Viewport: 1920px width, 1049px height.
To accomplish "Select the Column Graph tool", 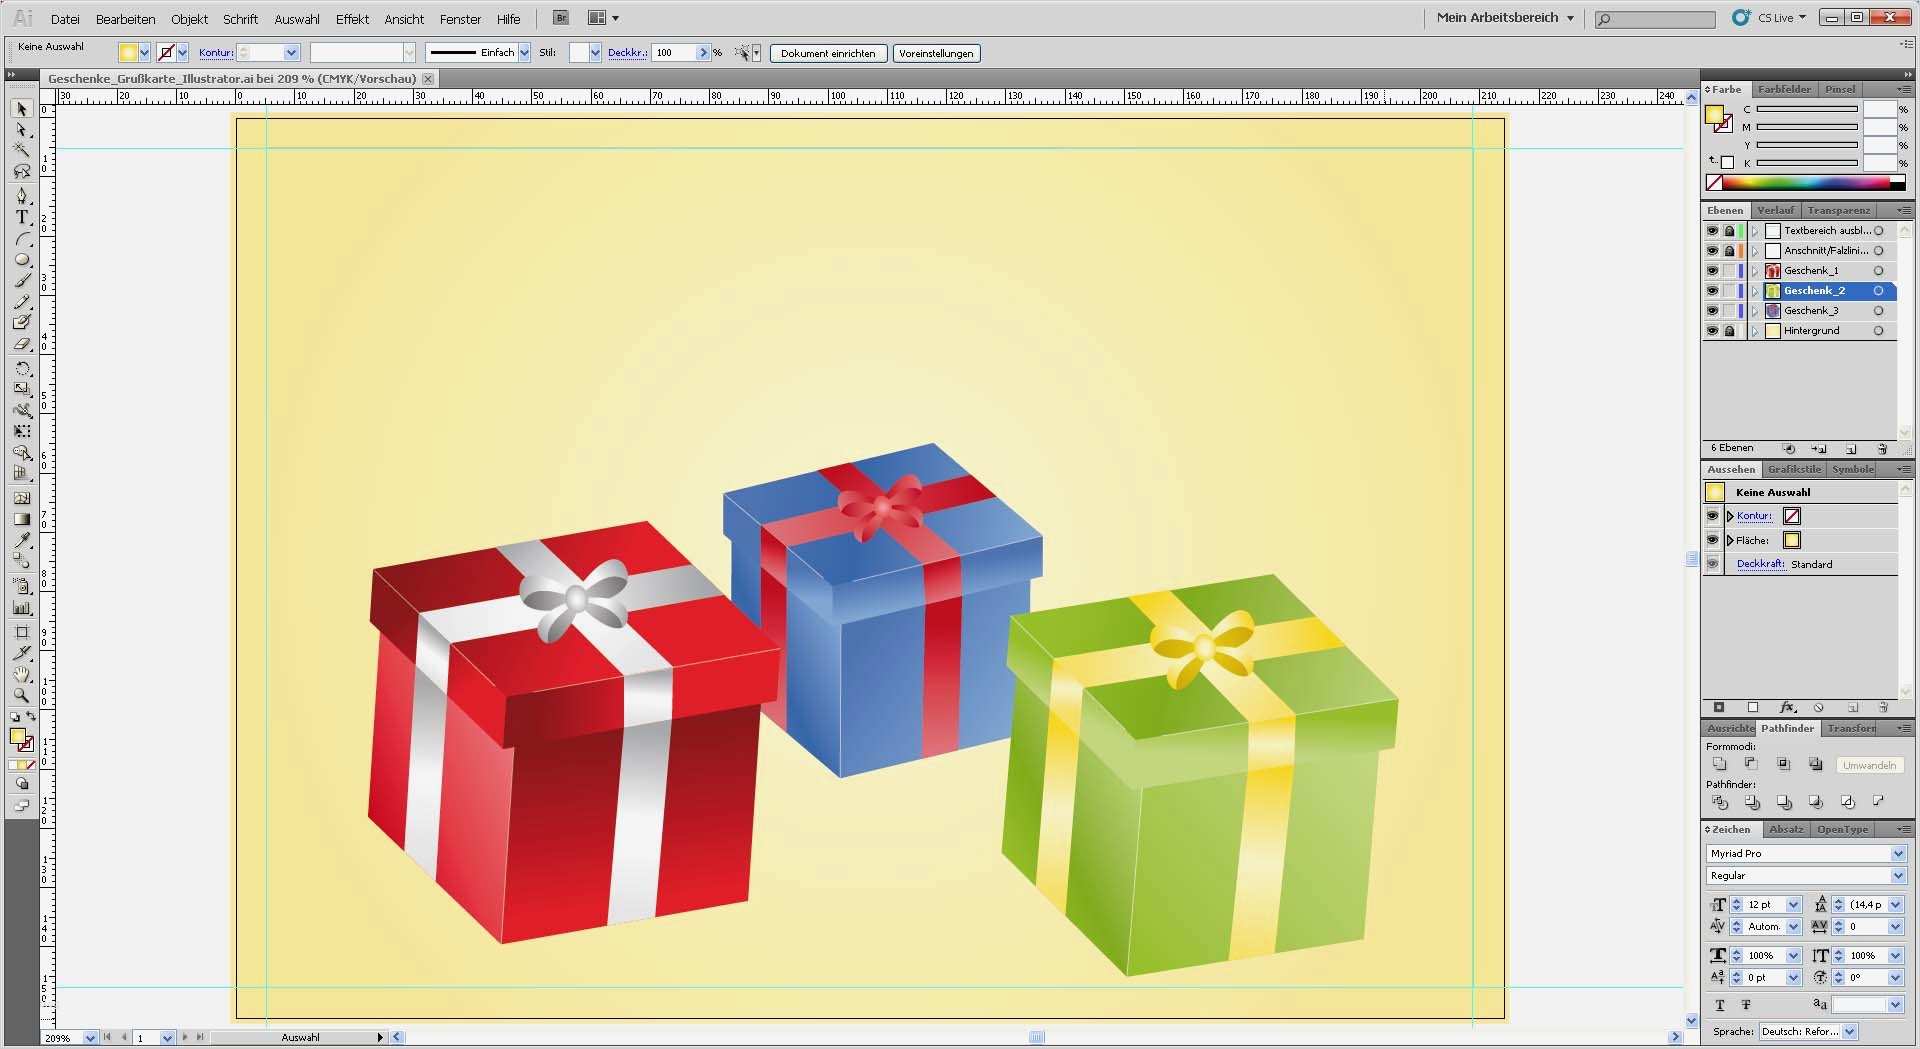I will pos(22,607).
